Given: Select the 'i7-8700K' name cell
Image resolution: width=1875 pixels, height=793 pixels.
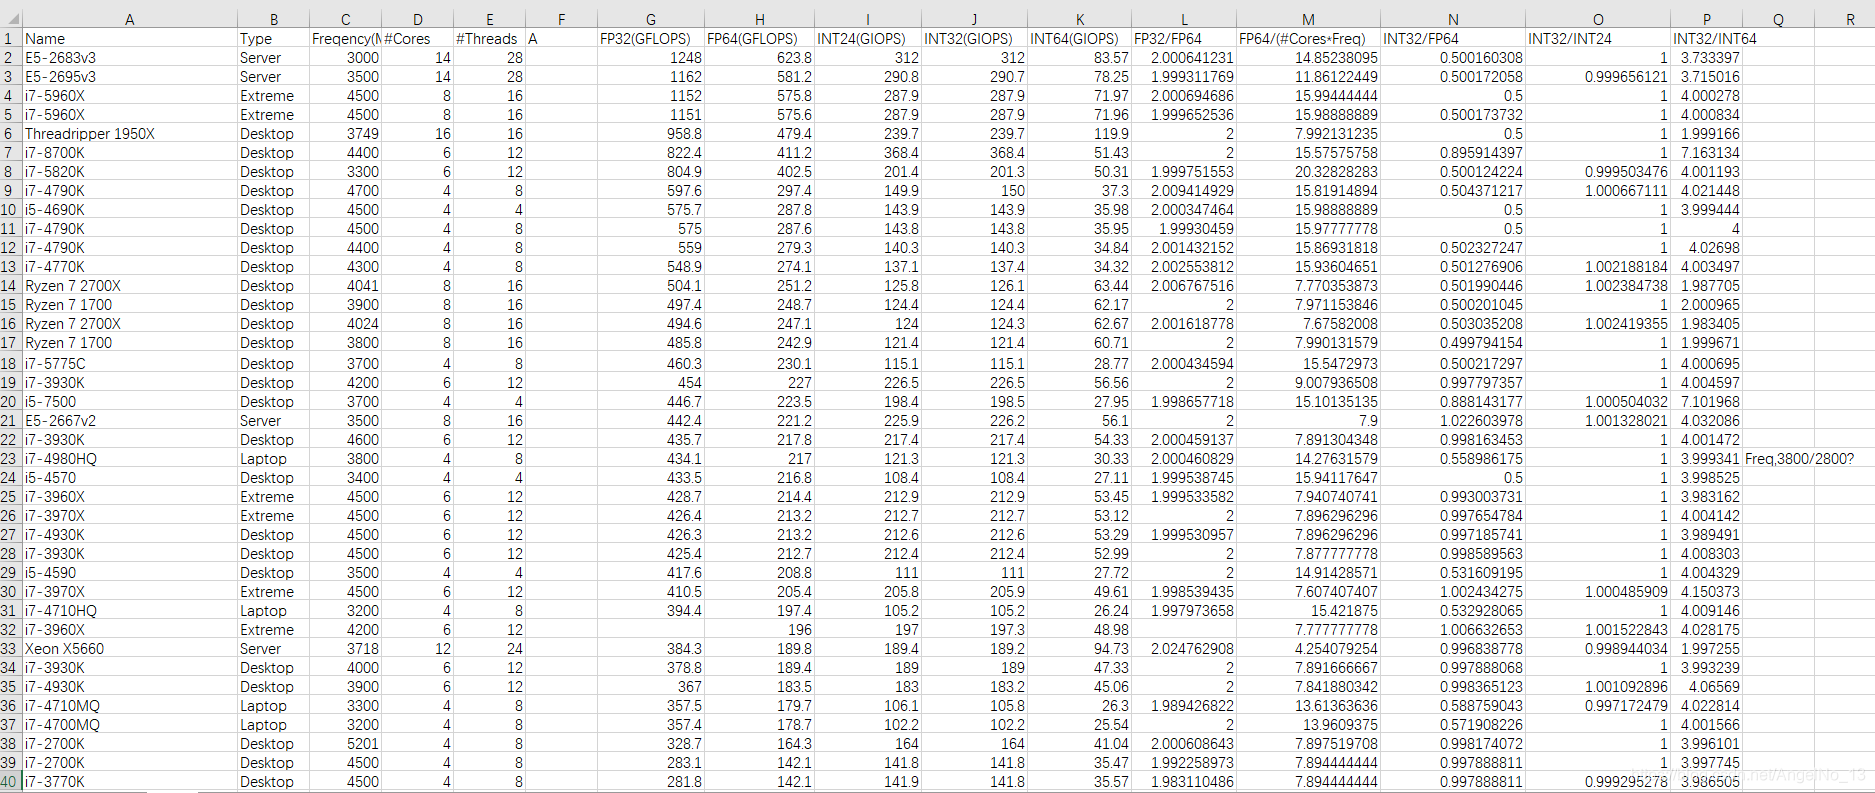Looking at the screenshot, I should (130, 153).
